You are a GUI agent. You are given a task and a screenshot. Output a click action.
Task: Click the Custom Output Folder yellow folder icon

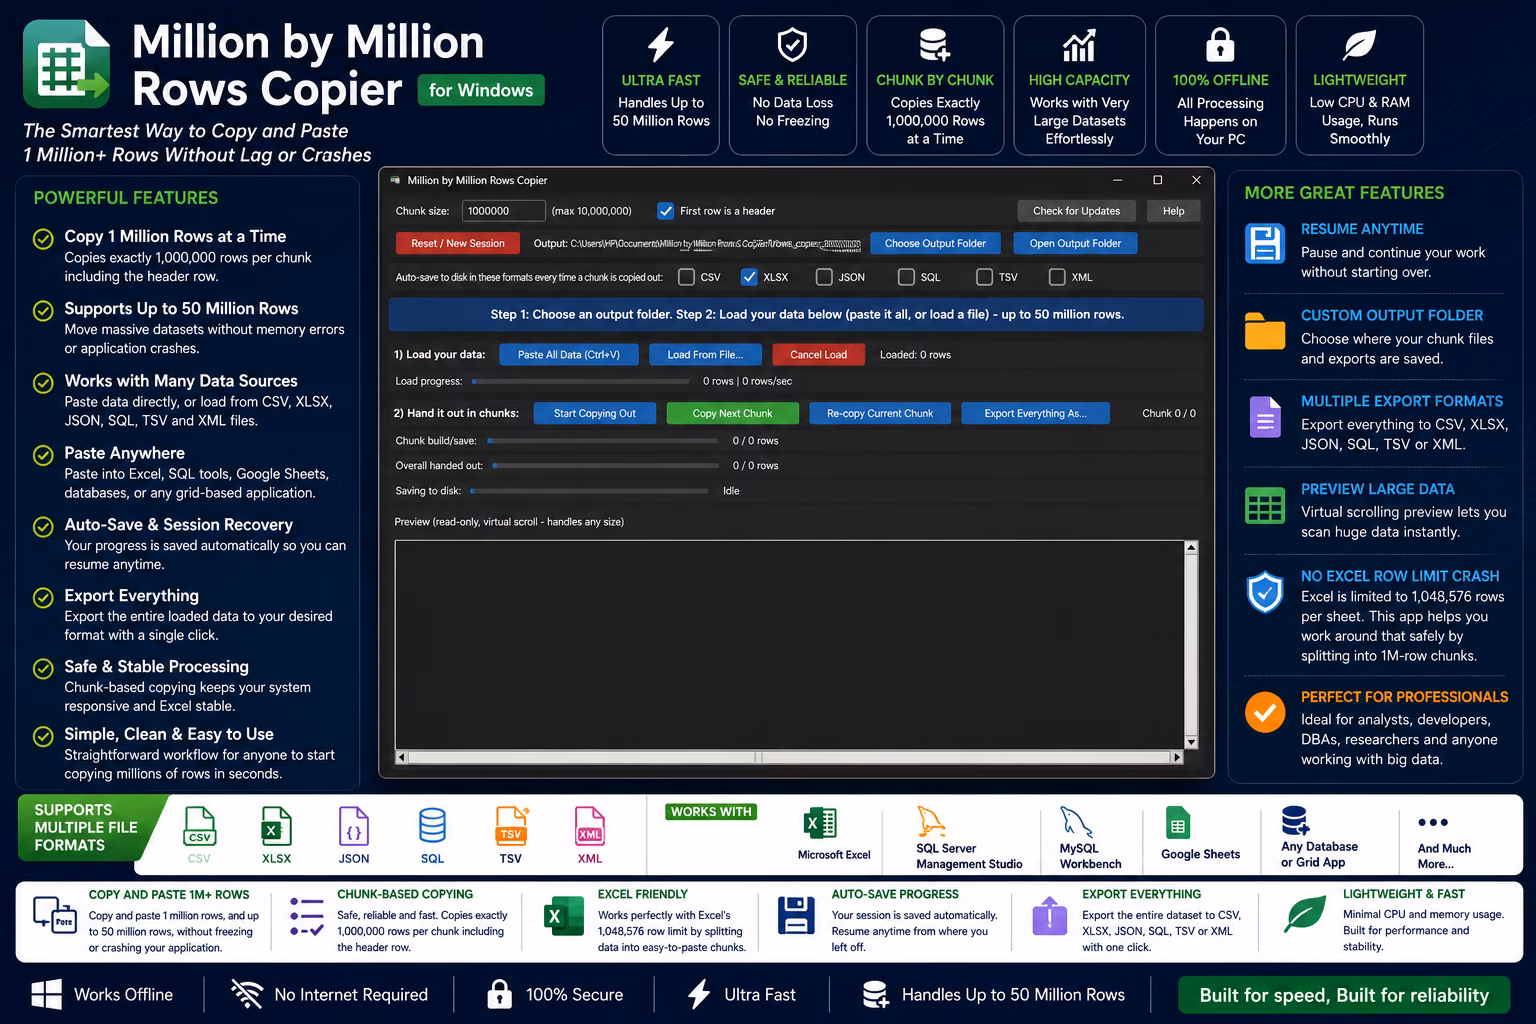(x=1265, y=331)
